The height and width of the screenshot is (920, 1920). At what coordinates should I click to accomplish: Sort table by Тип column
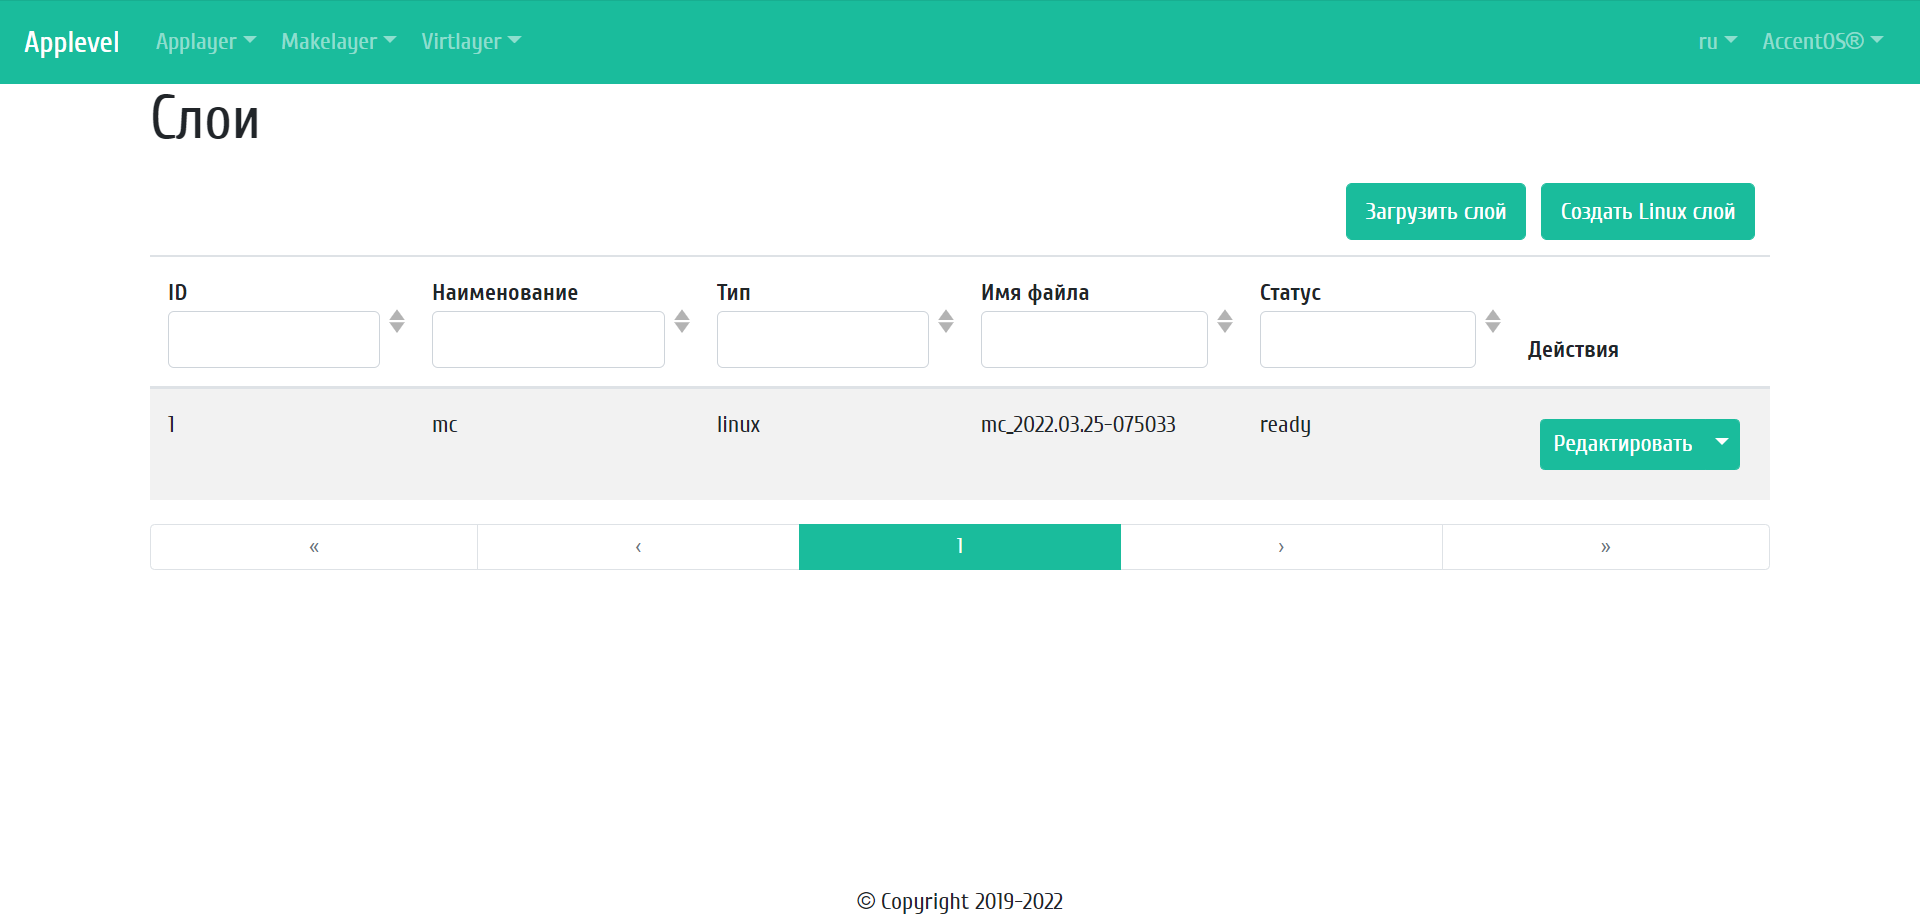point(946,321)
